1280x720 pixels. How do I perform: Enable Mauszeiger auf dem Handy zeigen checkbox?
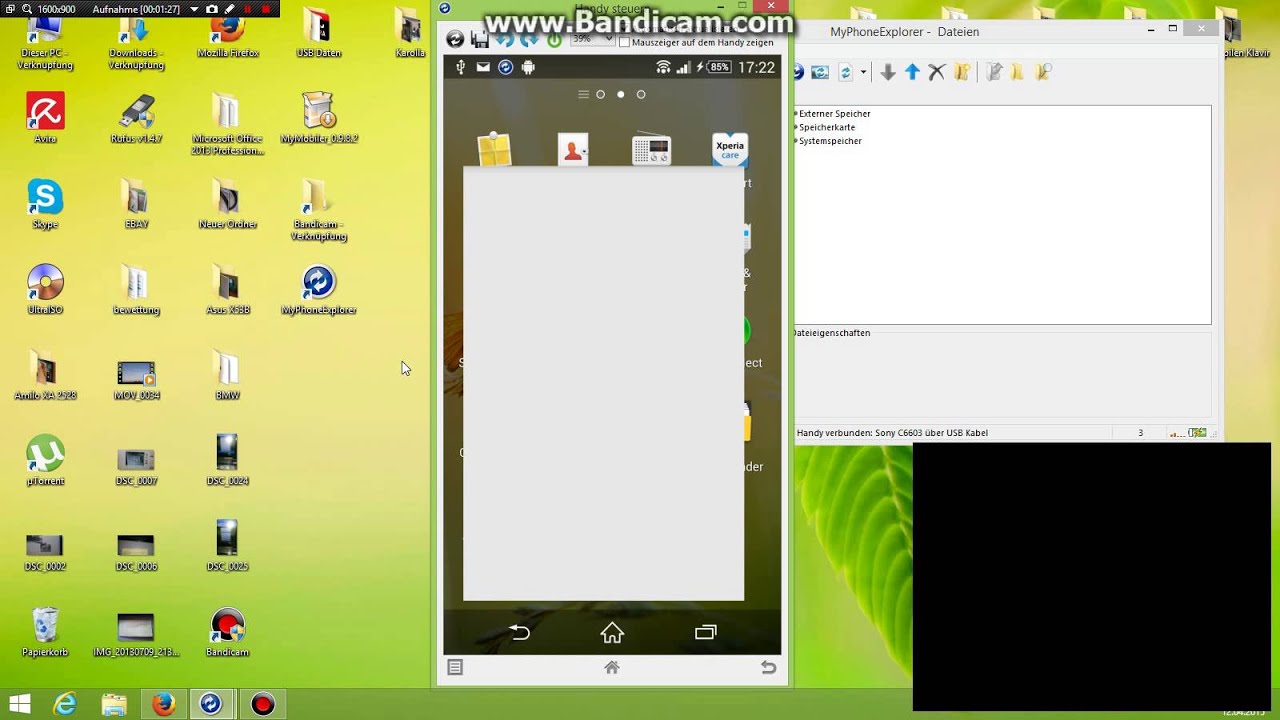[x=624, y=43]
